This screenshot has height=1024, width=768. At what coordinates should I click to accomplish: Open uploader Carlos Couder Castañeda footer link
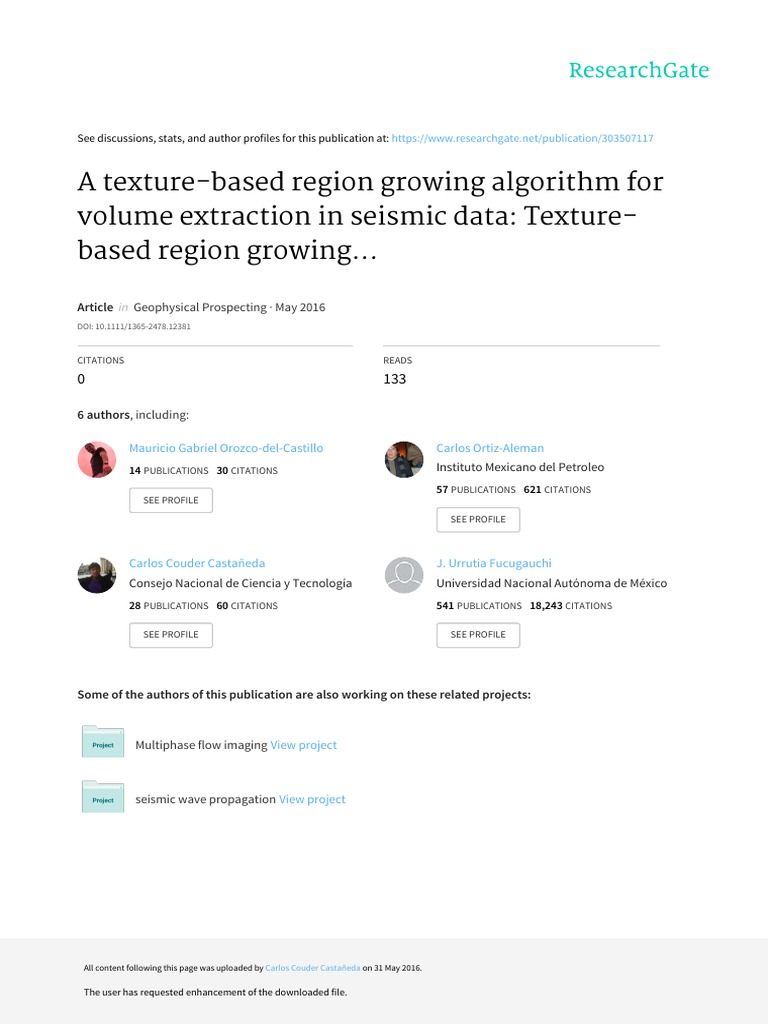(313, 968)
